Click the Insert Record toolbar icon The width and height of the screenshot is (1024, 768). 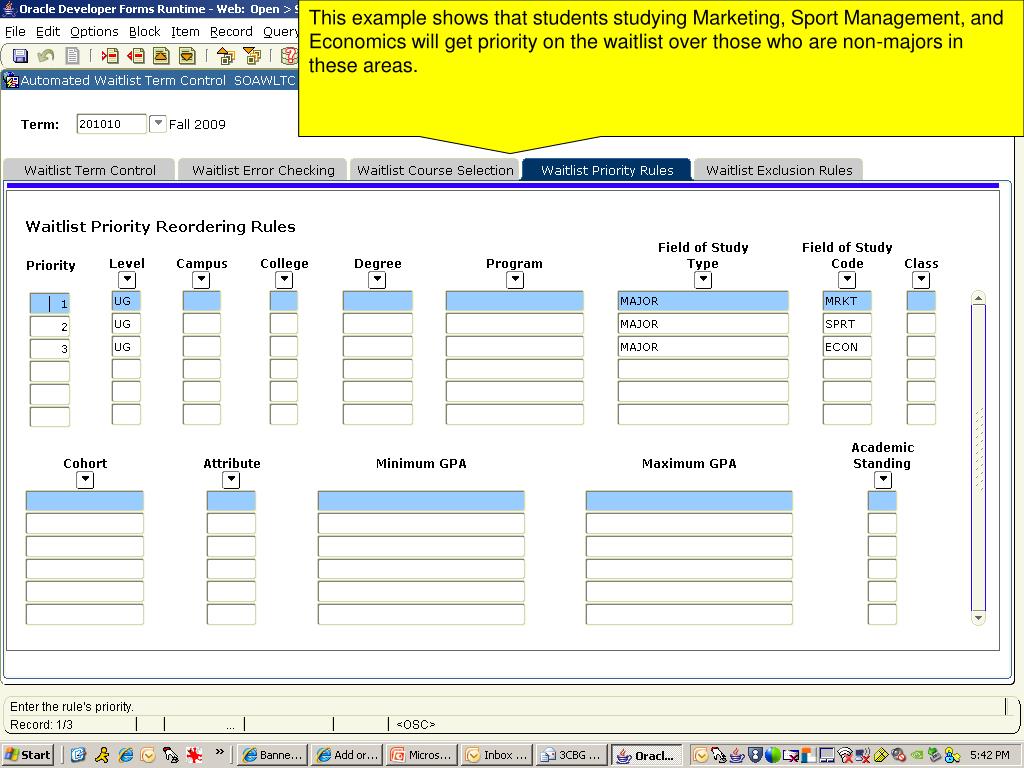point(110,56)
